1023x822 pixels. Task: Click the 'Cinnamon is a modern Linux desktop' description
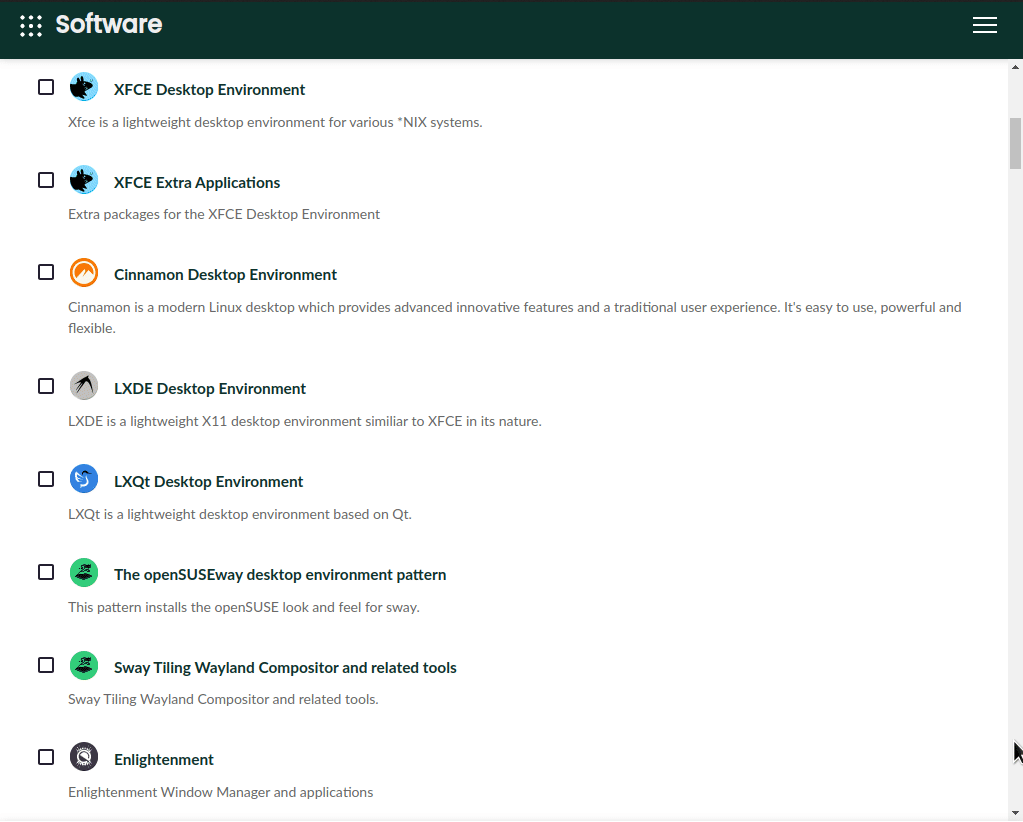tap(514, 318)
